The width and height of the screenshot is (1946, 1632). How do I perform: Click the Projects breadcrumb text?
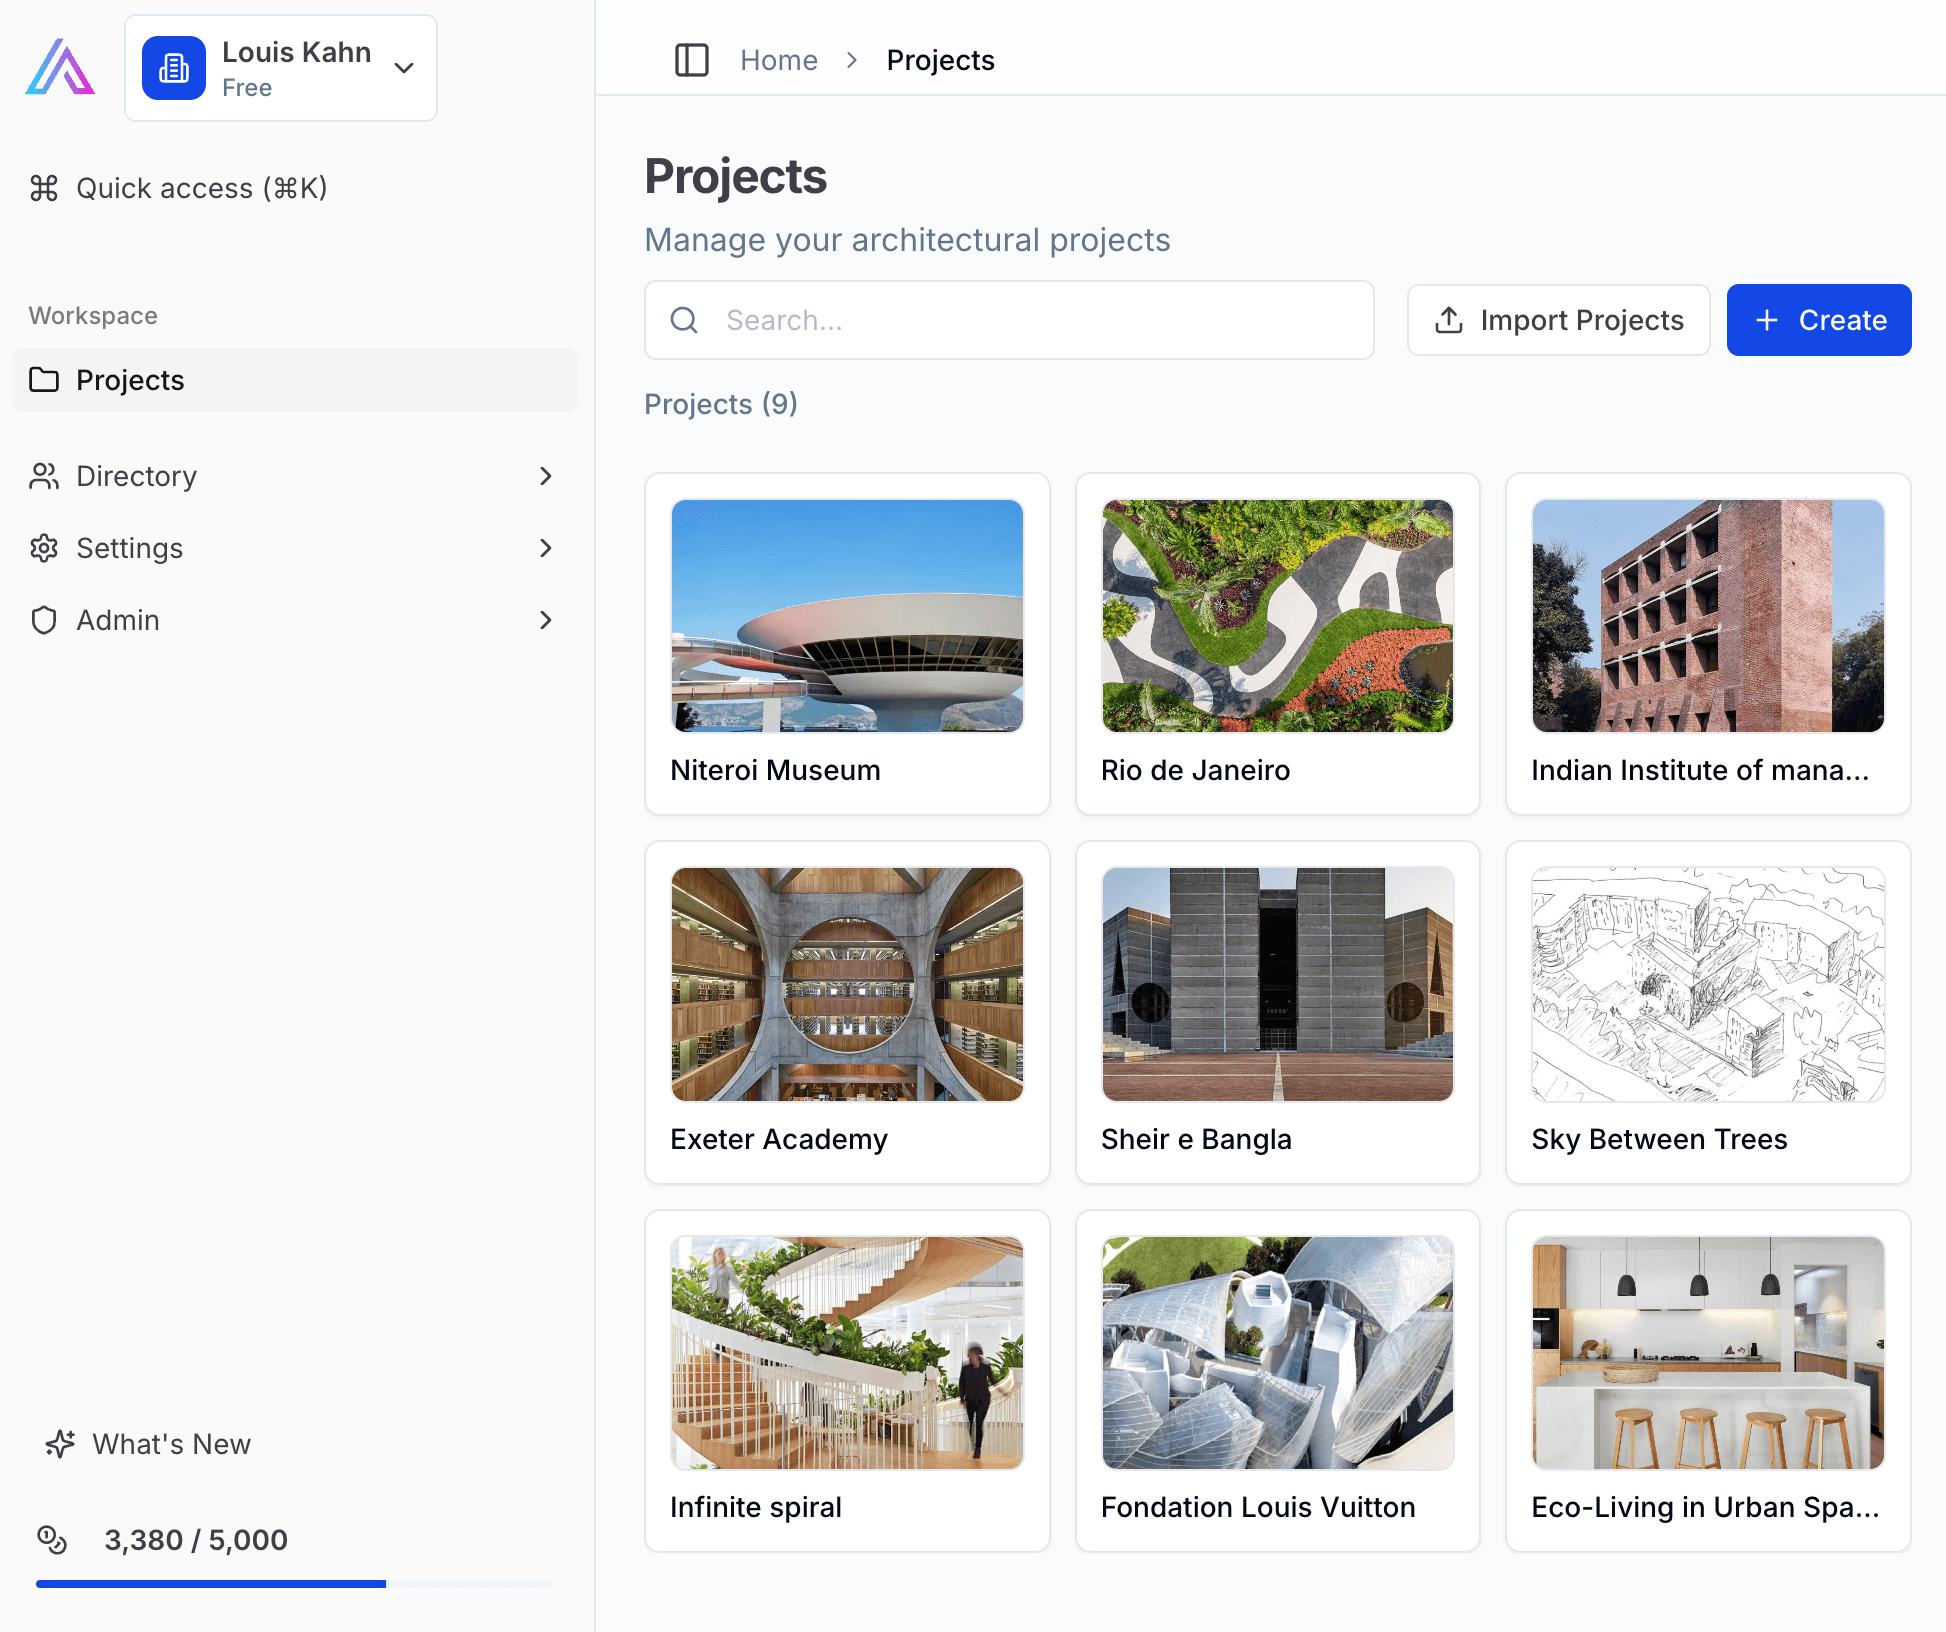tap(940, 60)
